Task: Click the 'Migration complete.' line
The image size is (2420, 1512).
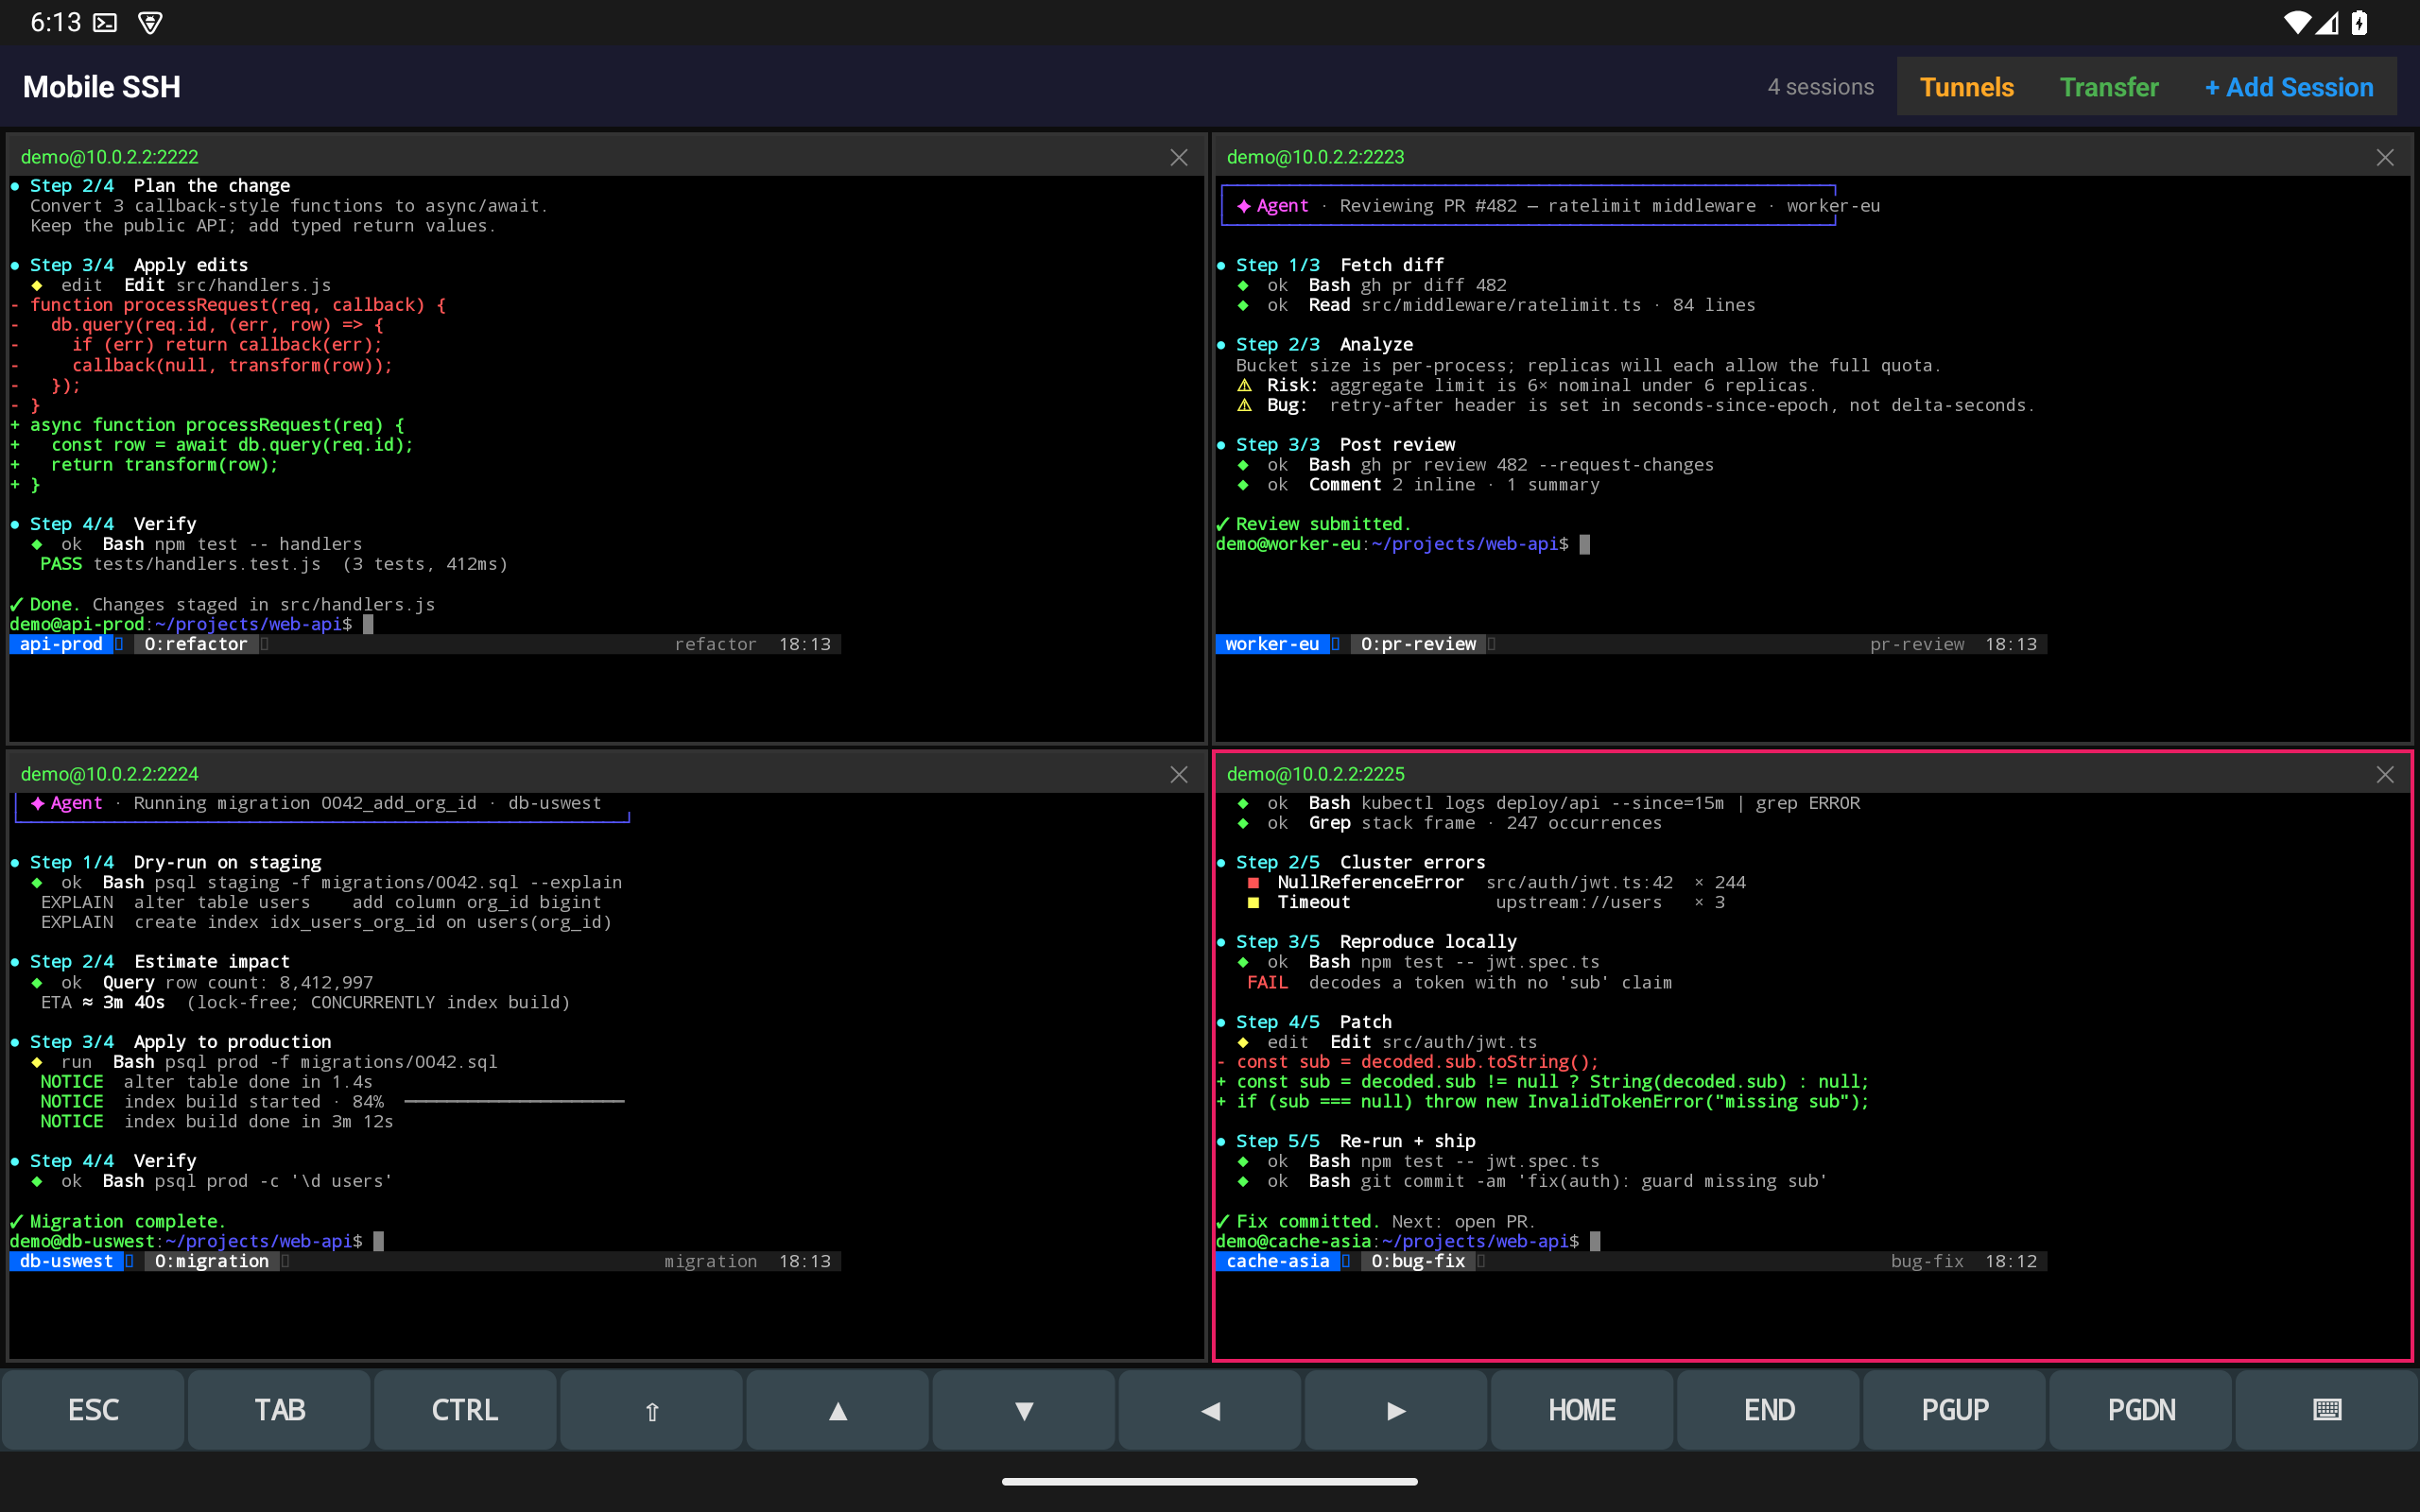Action: click(118, 1221)
